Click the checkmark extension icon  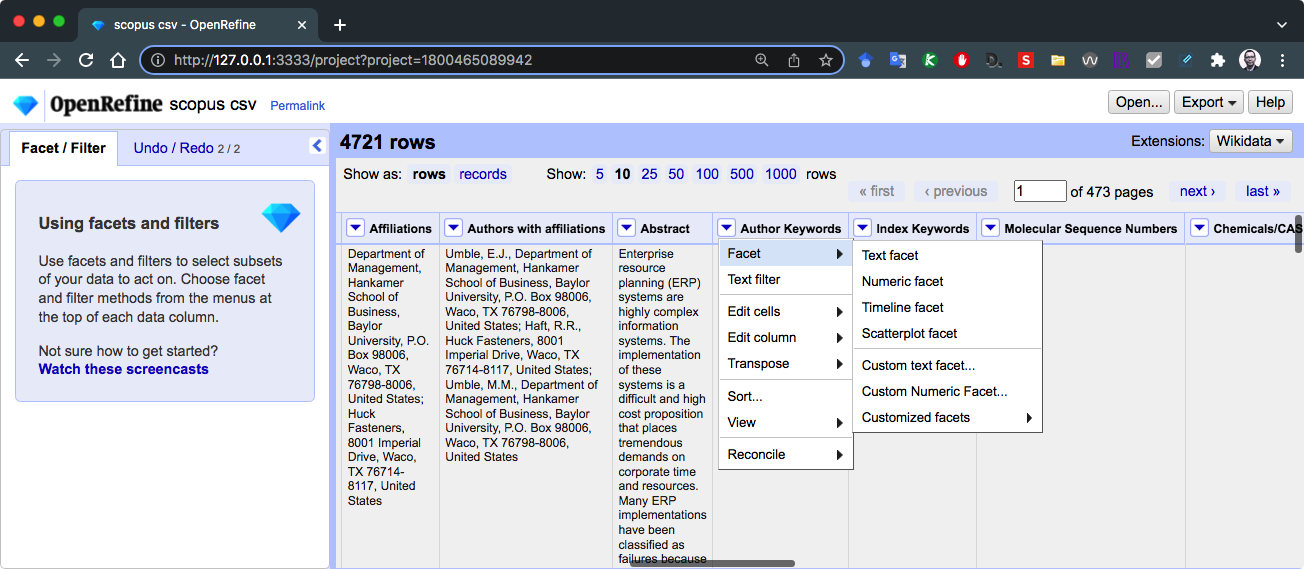1154,60
